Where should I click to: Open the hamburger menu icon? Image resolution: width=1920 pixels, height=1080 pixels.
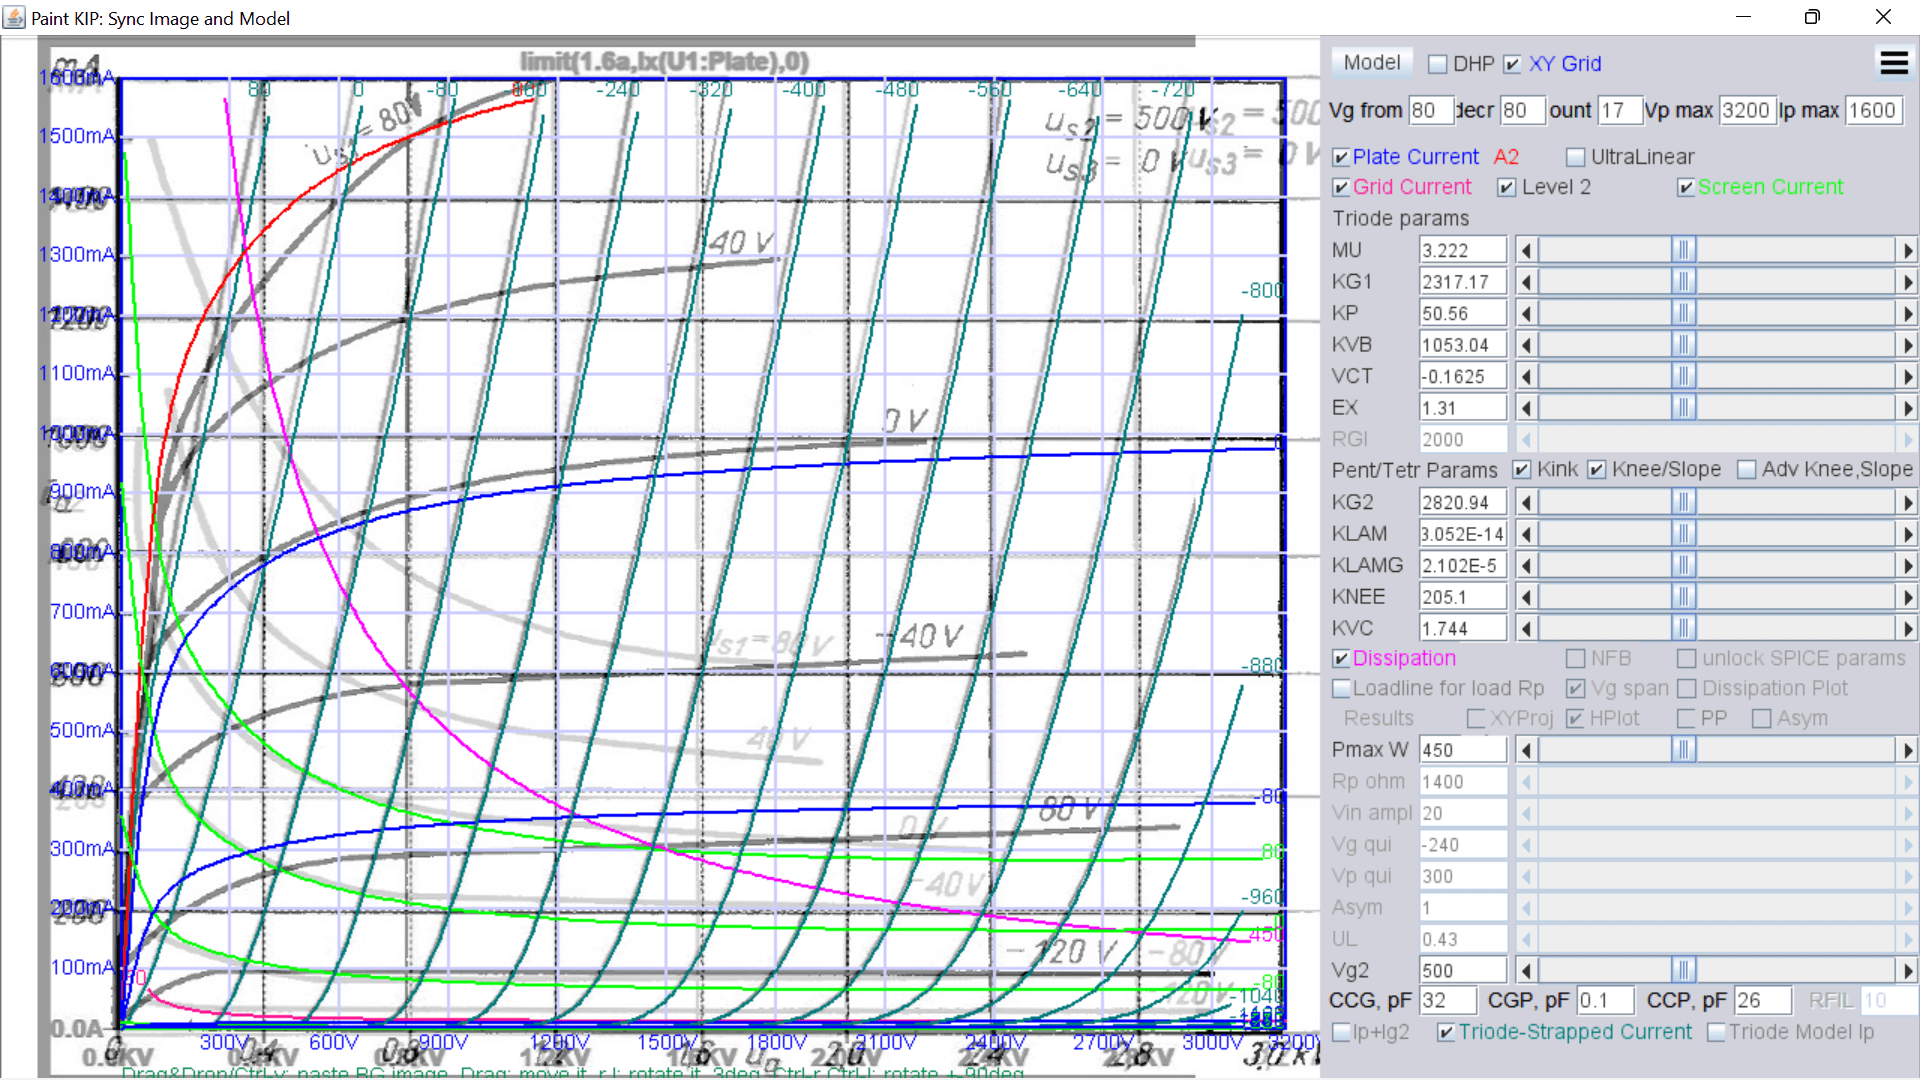pyautogui.click(x=1894, y=63)
